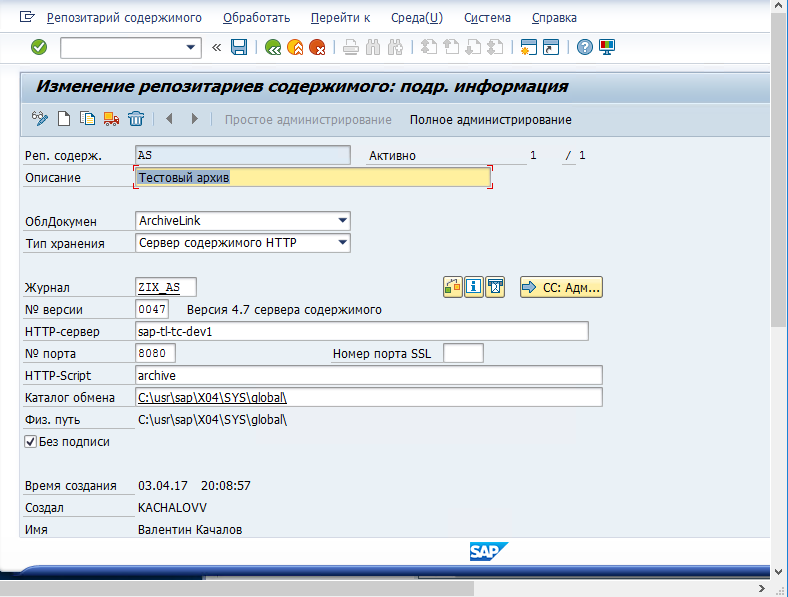Expand the ОблДокумен ArchiveLink dropdown
Viewport: 788px width, 597px height.
(342, 220)
